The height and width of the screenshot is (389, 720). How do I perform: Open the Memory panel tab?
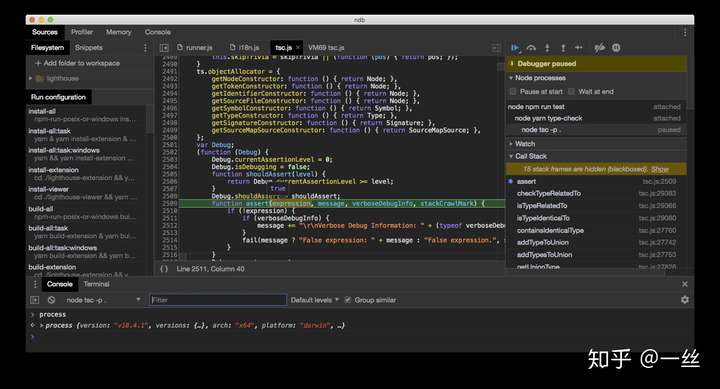coord(118,32)
